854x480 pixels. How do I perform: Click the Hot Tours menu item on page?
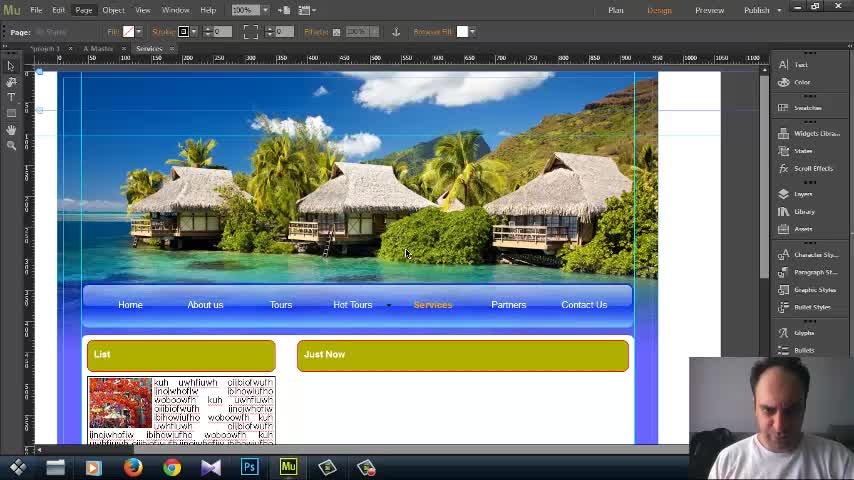352,305
